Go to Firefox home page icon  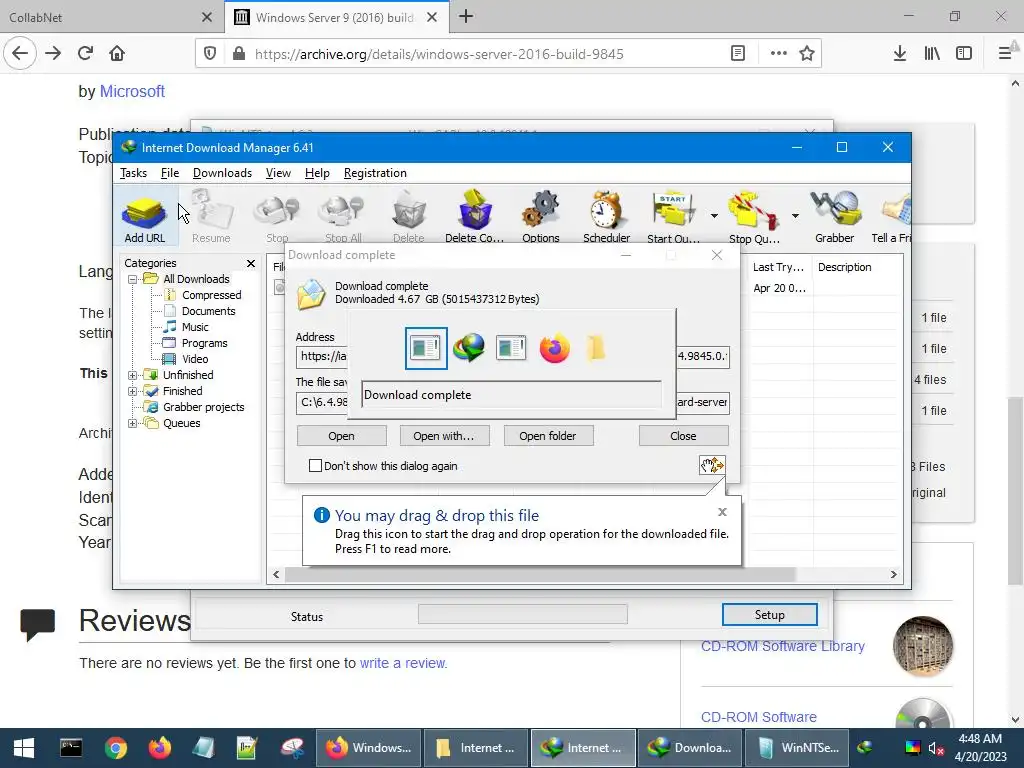pos(117,54)
